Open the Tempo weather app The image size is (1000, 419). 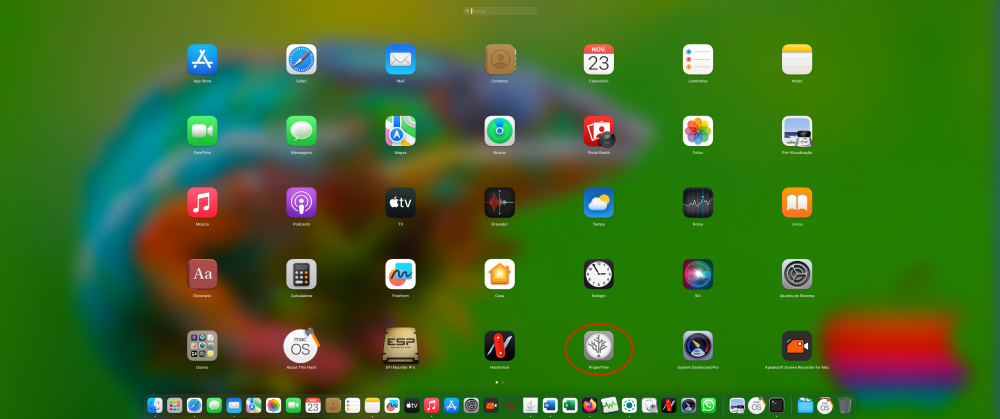tap(599, 203)
